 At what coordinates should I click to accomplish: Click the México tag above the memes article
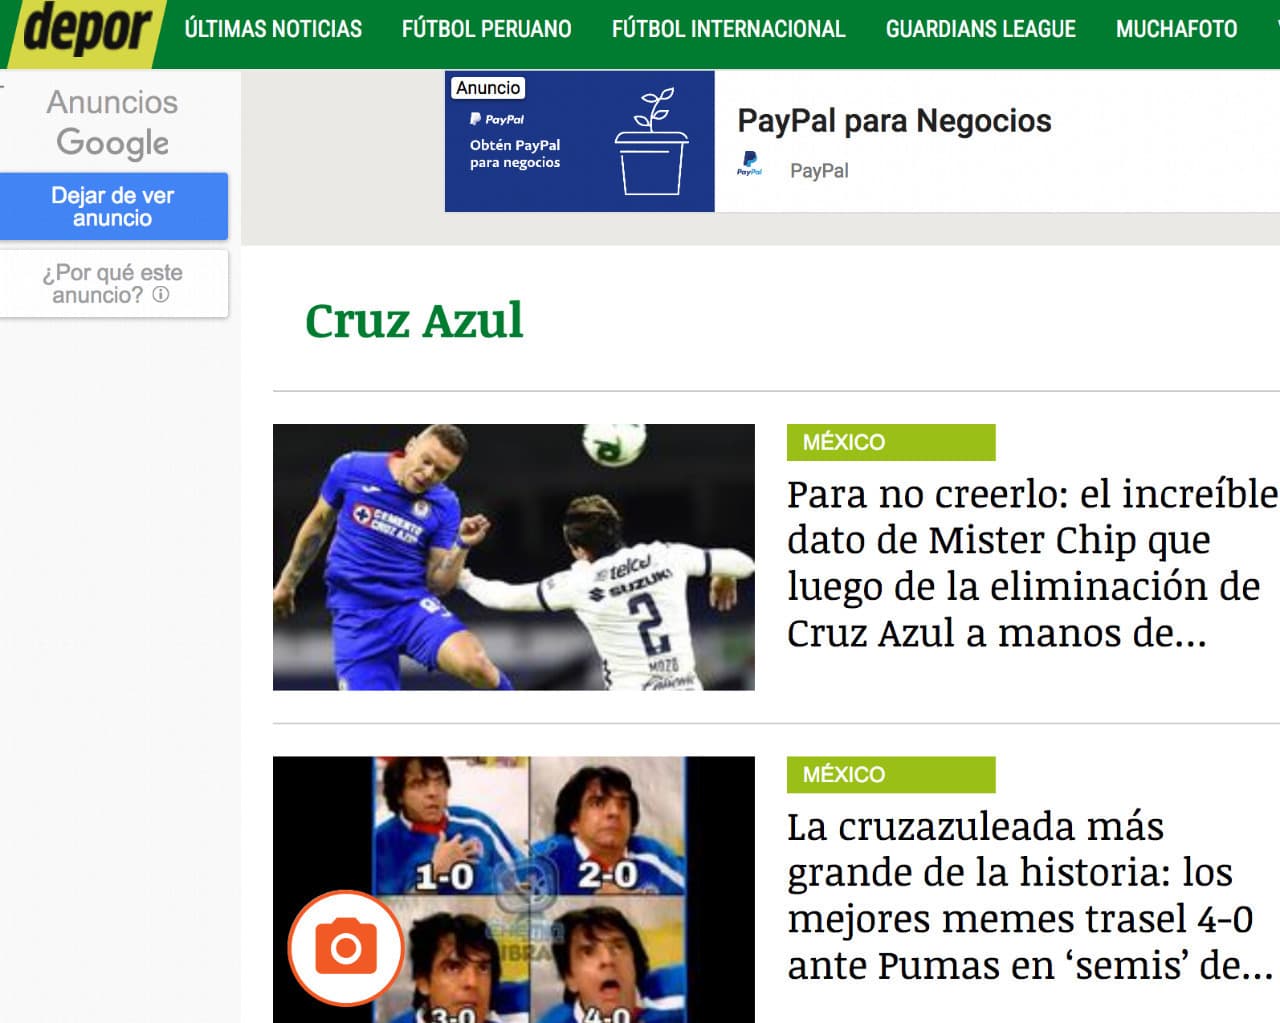[890, 774]
